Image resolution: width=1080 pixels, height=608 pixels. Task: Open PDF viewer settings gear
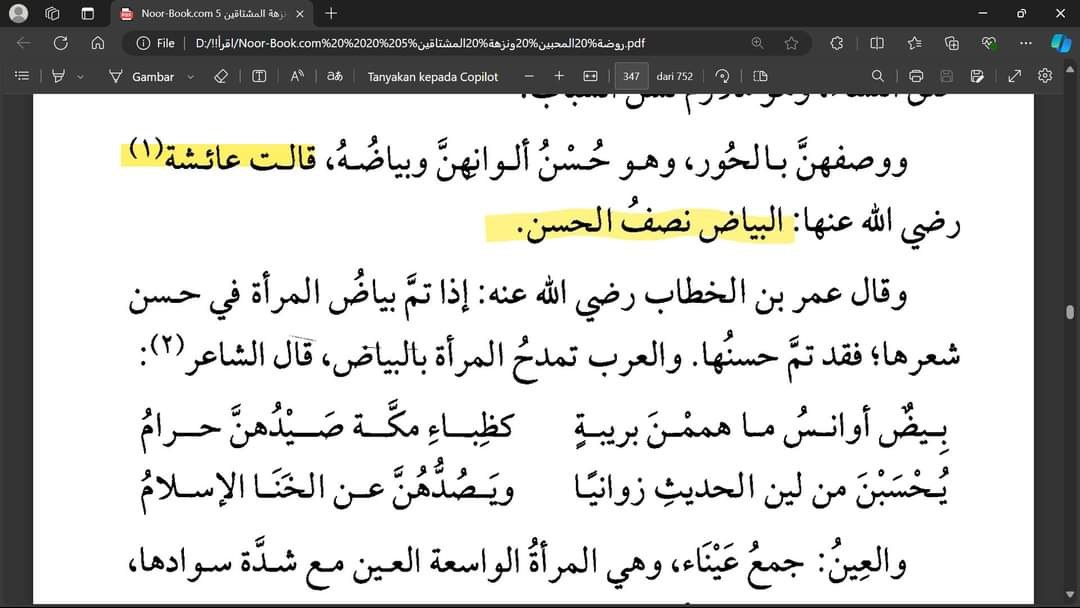click(1045, 76)
